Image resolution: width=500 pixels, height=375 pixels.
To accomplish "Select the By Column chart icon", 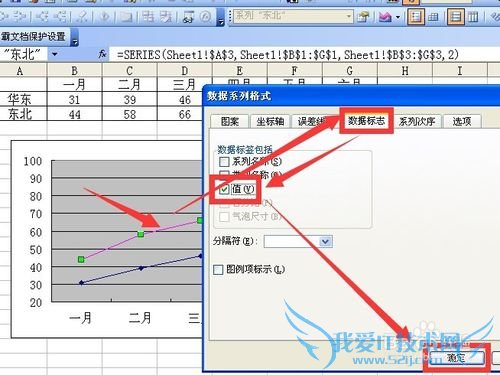I will point(473,16).
